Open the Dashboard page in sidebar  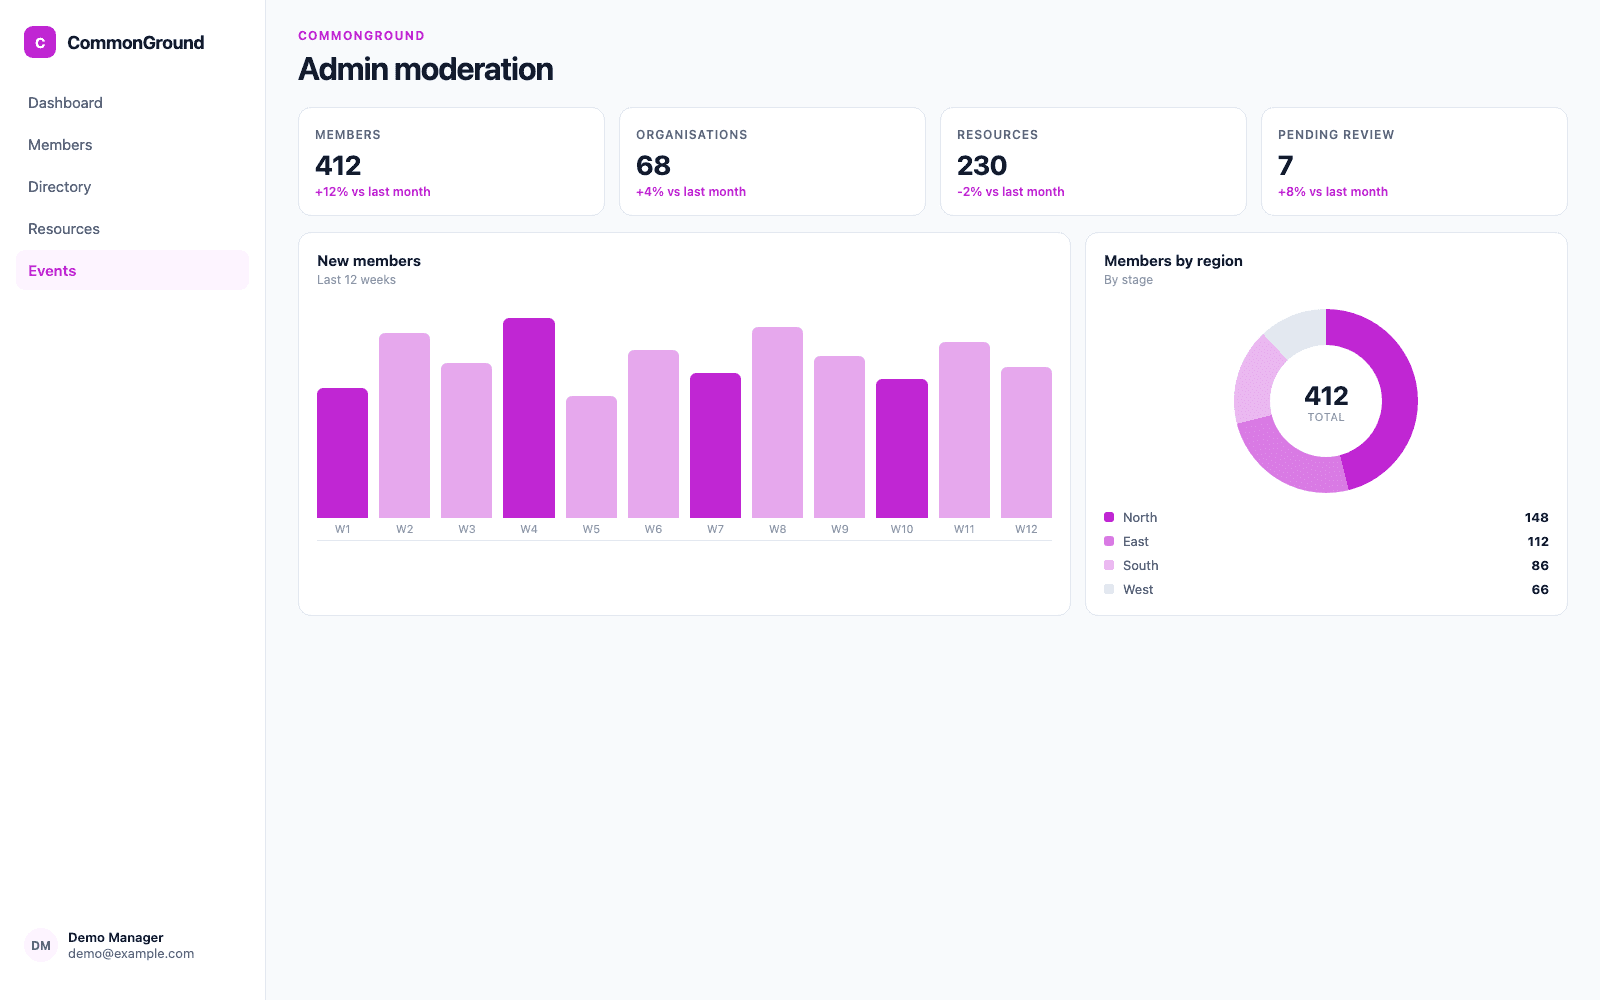coord(132,103)
